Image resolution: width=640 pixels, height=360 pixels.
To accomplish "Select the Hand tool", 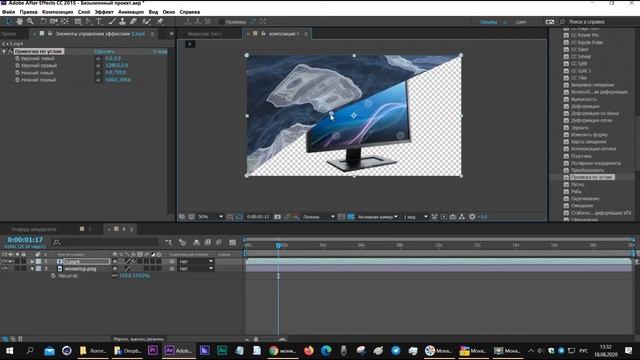I will tap(19, 21).
